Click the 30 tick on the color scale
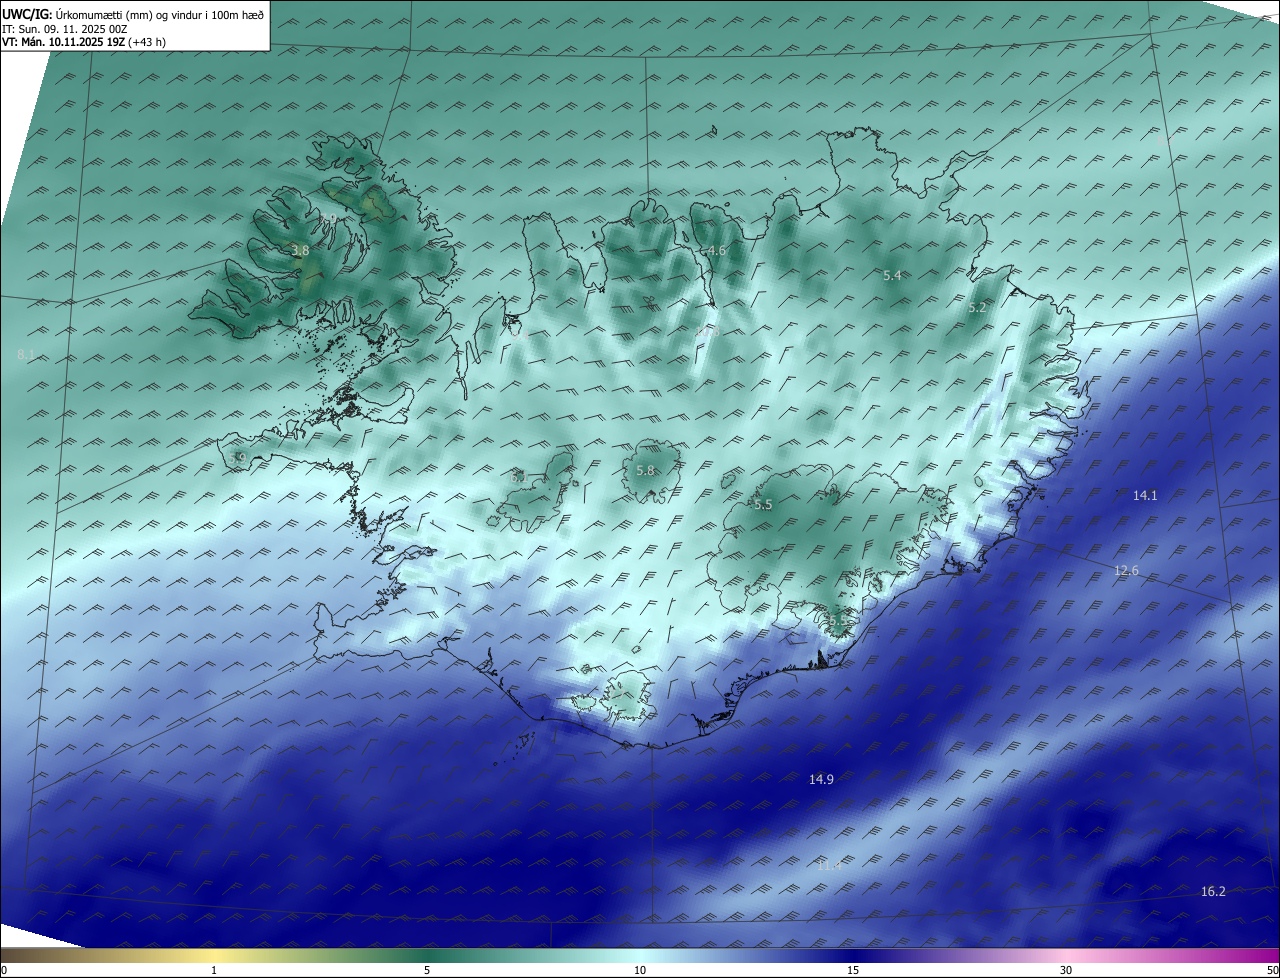Screen dimensions: 1280x978 pos(1066,970)
